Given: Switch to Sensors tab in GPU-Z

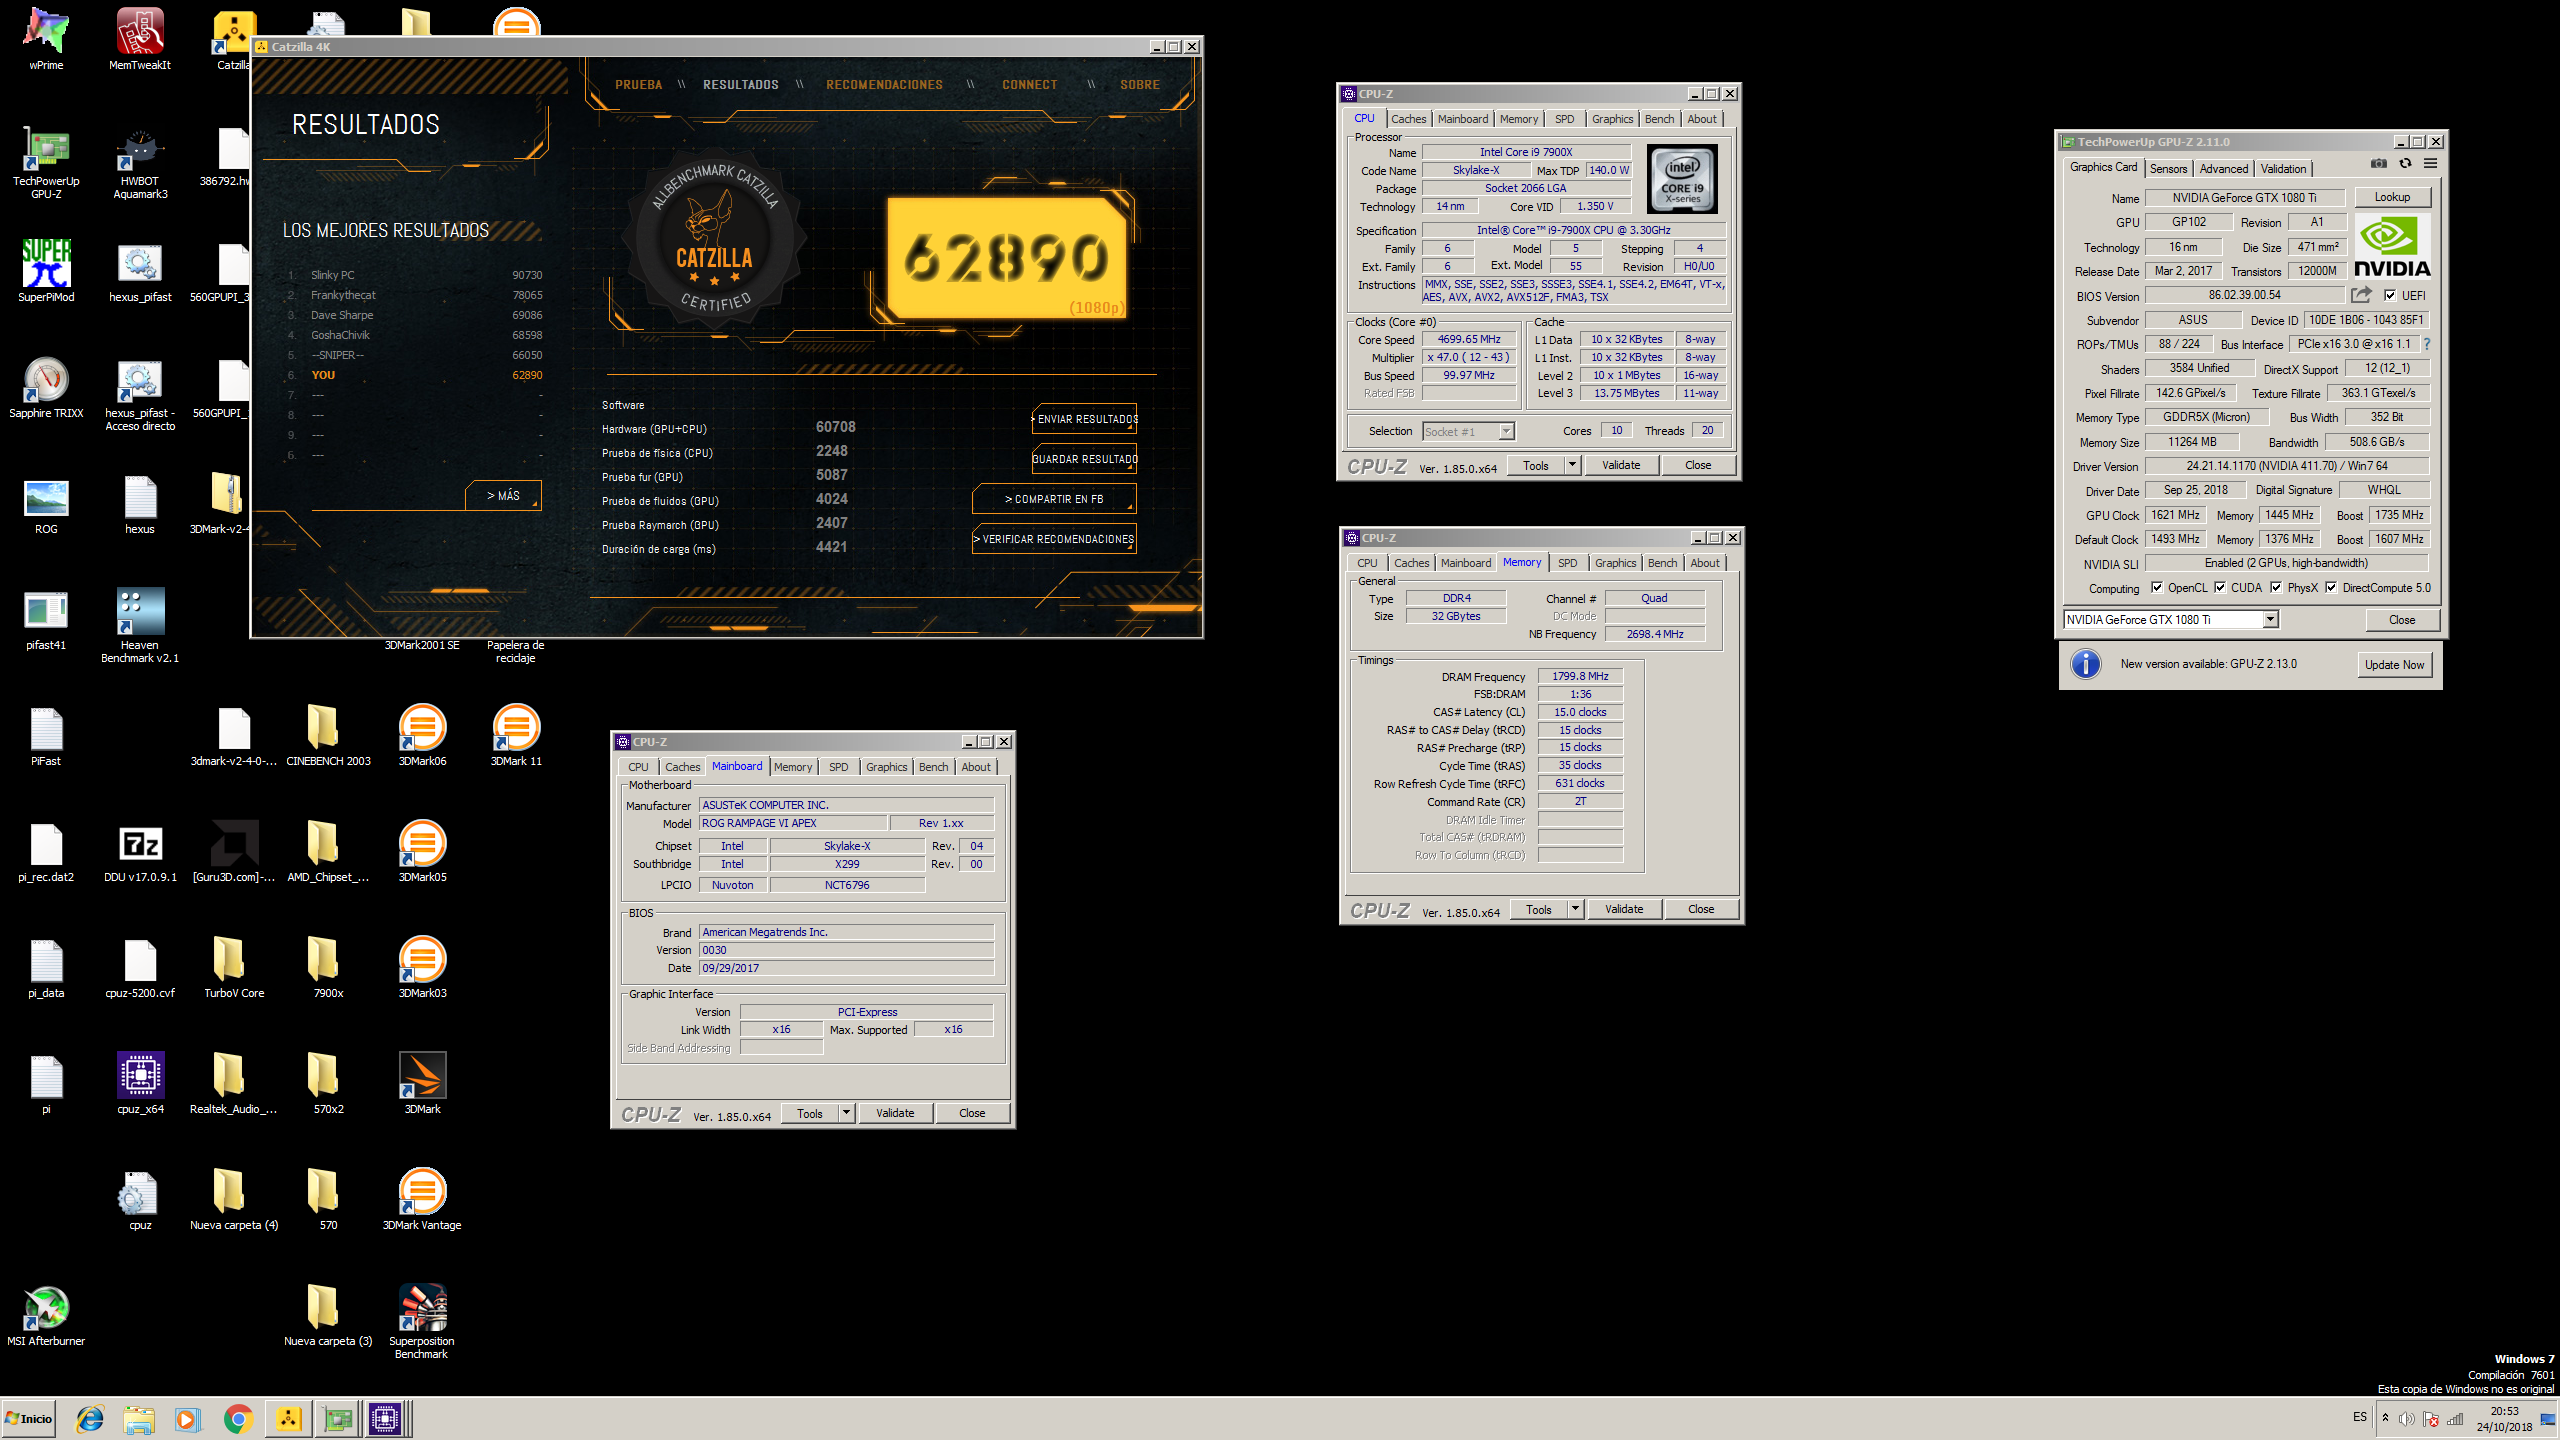Looking at the screenshot, I should (x=2168, y=169).
